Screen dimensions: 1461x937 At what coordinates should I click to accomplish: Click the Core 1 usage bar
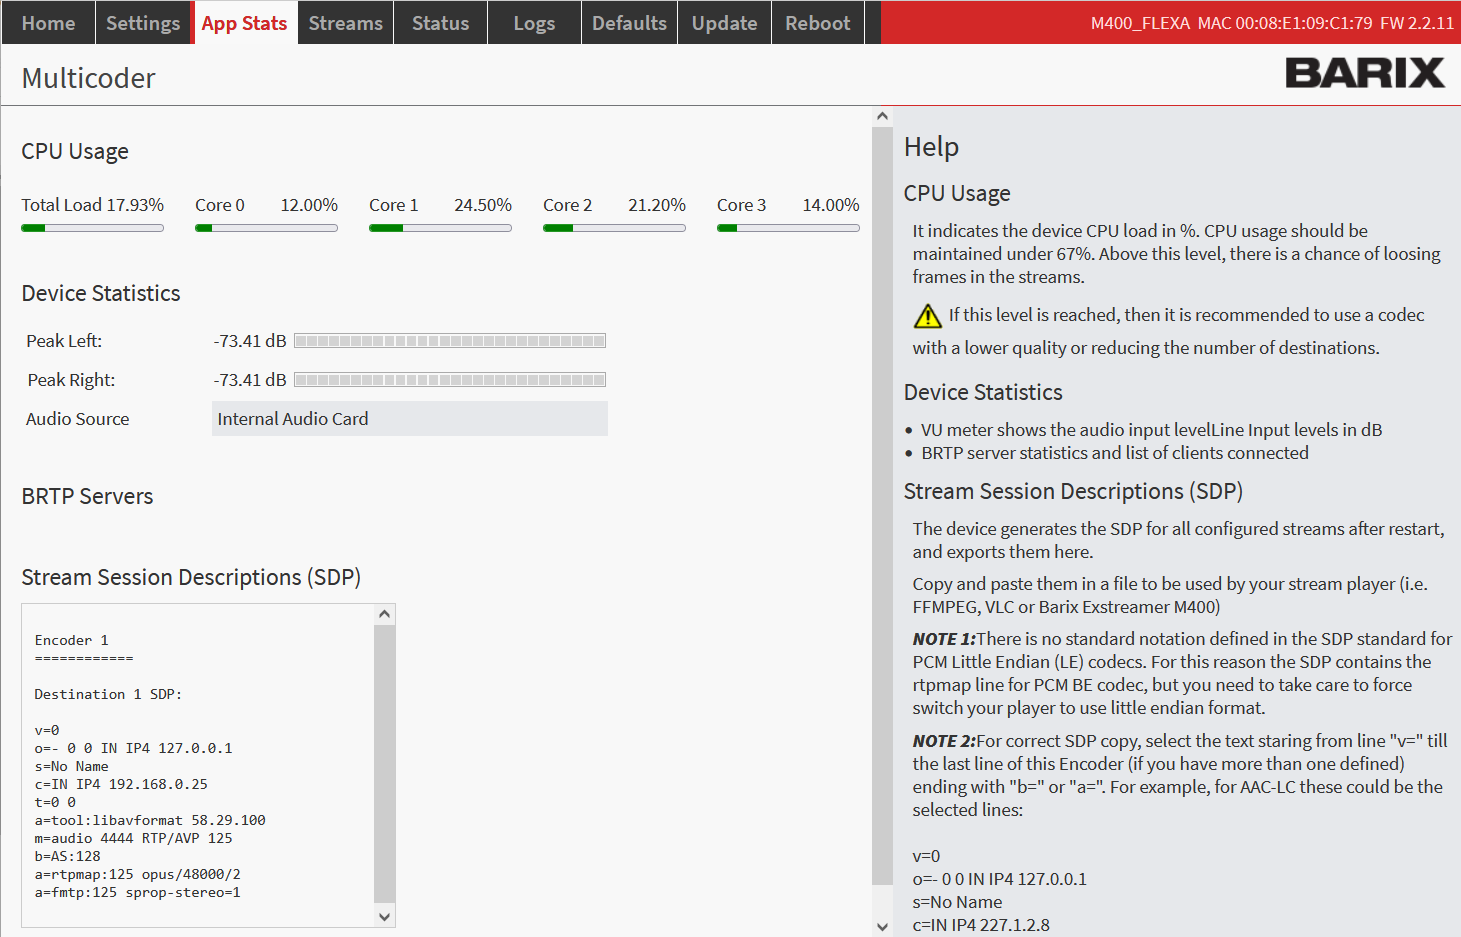pyautogui.click(x=440, y=228)
